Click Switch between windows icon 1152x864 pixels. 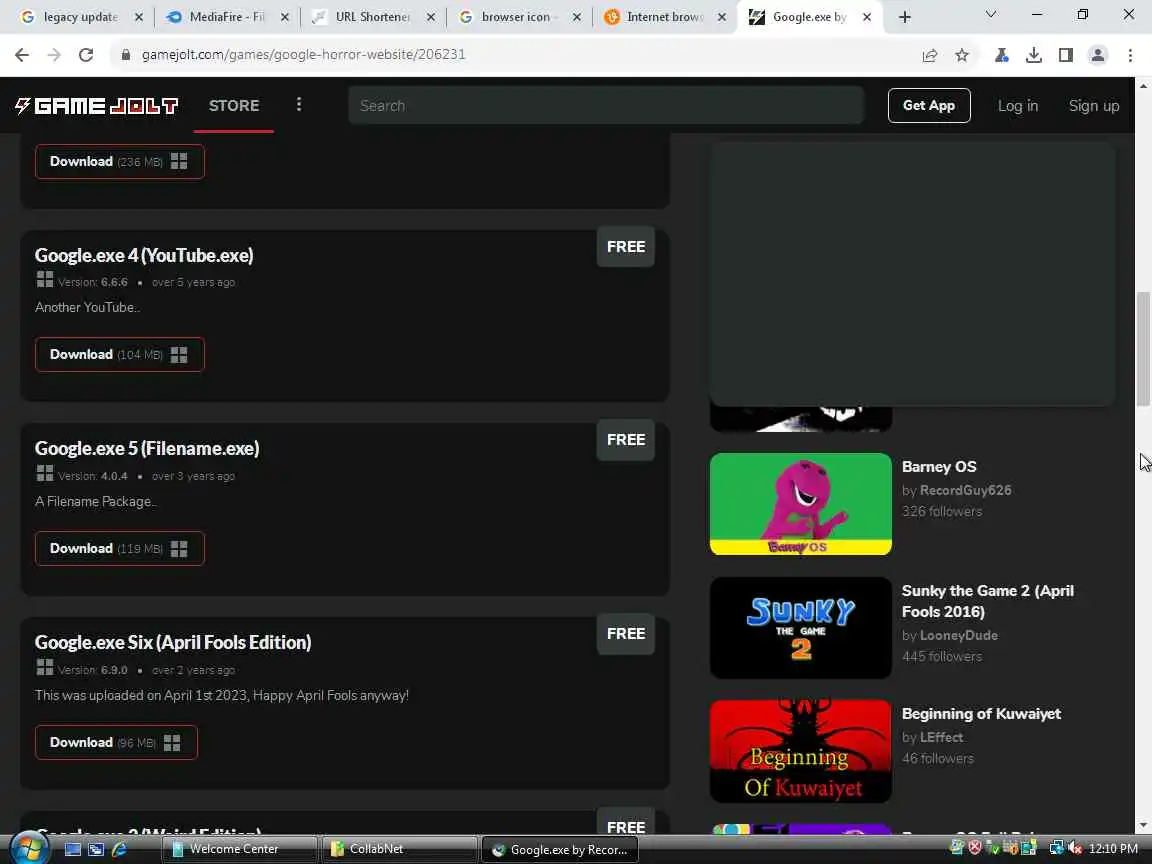coord(96,849)
